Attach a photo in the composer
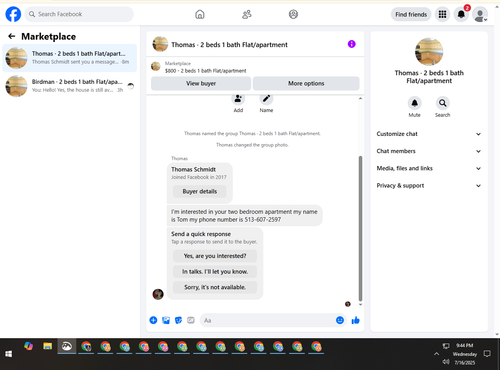The image size is (500, 370). pyautogui.click(x=166, y=320)
